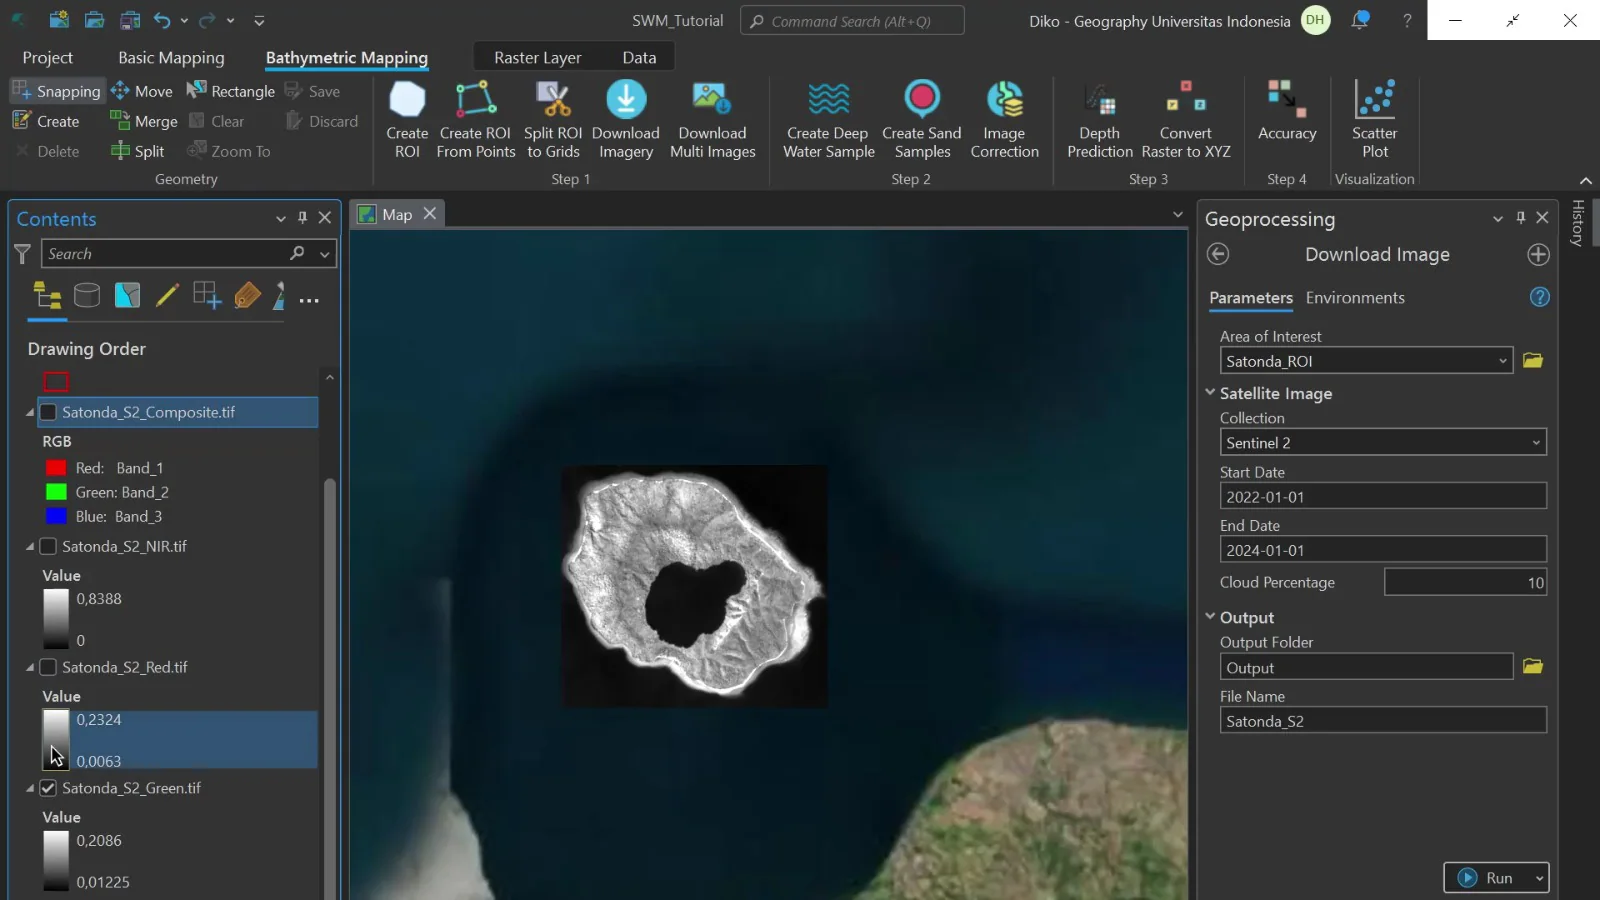Toggle the Snapping button
This screenshot has height=900, width=1600.
[57, 91]
